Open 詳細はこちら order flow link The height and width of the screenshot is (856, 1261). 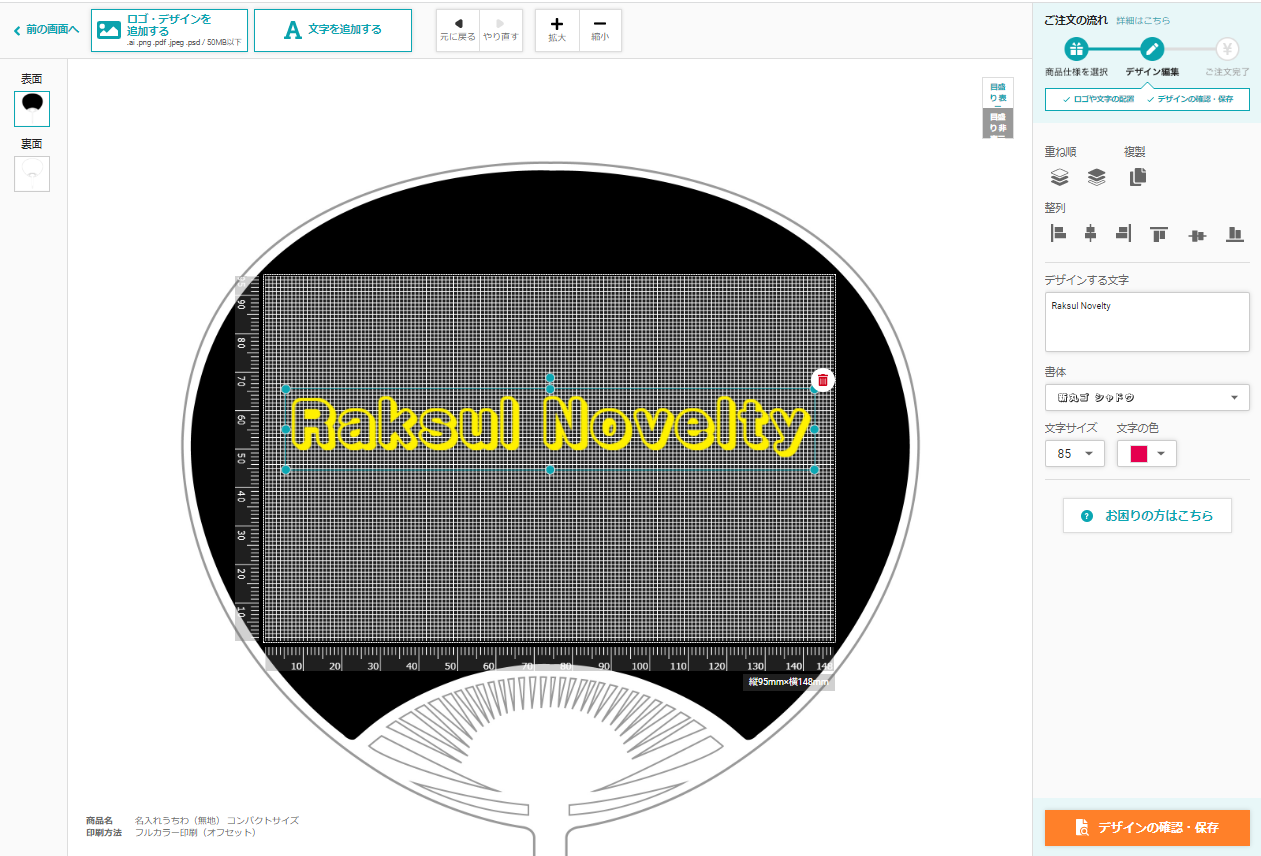click(1143, 20)
